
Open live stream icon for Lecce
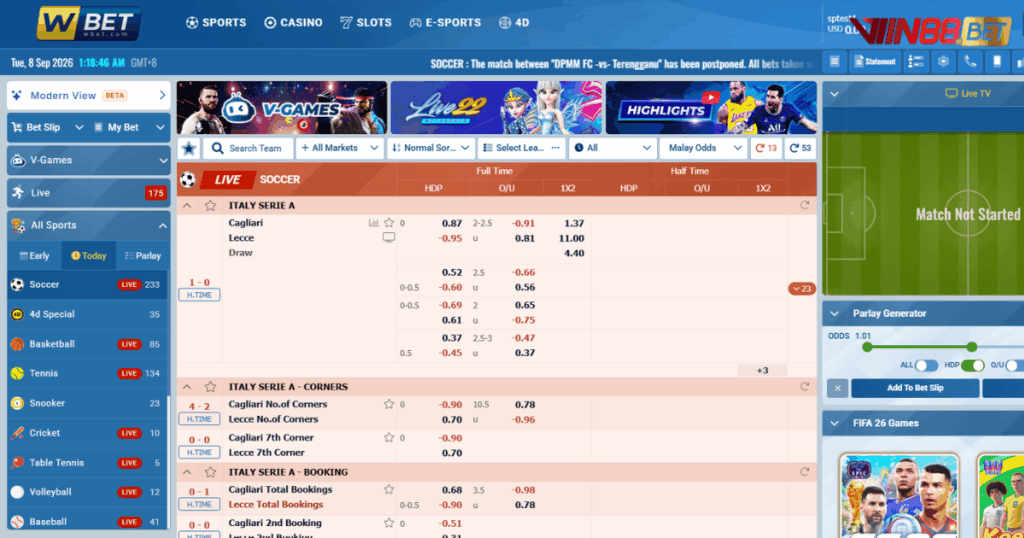point(389,238)
